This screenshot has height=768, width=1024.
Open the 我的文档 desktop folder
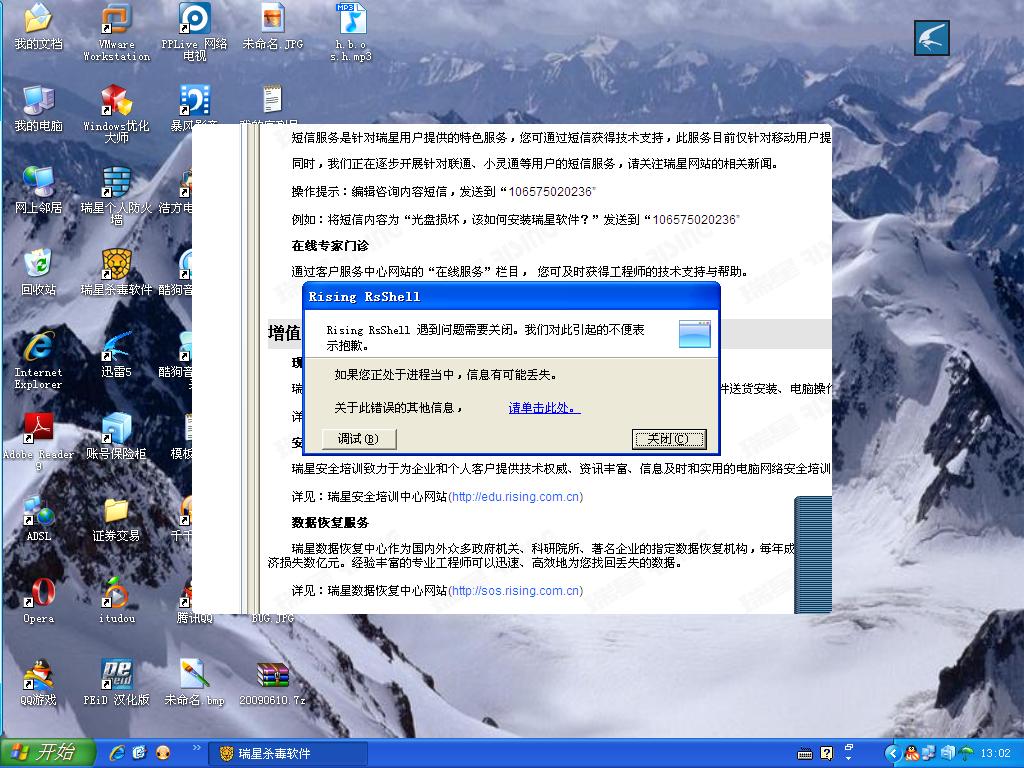click(x=39, y=27)
